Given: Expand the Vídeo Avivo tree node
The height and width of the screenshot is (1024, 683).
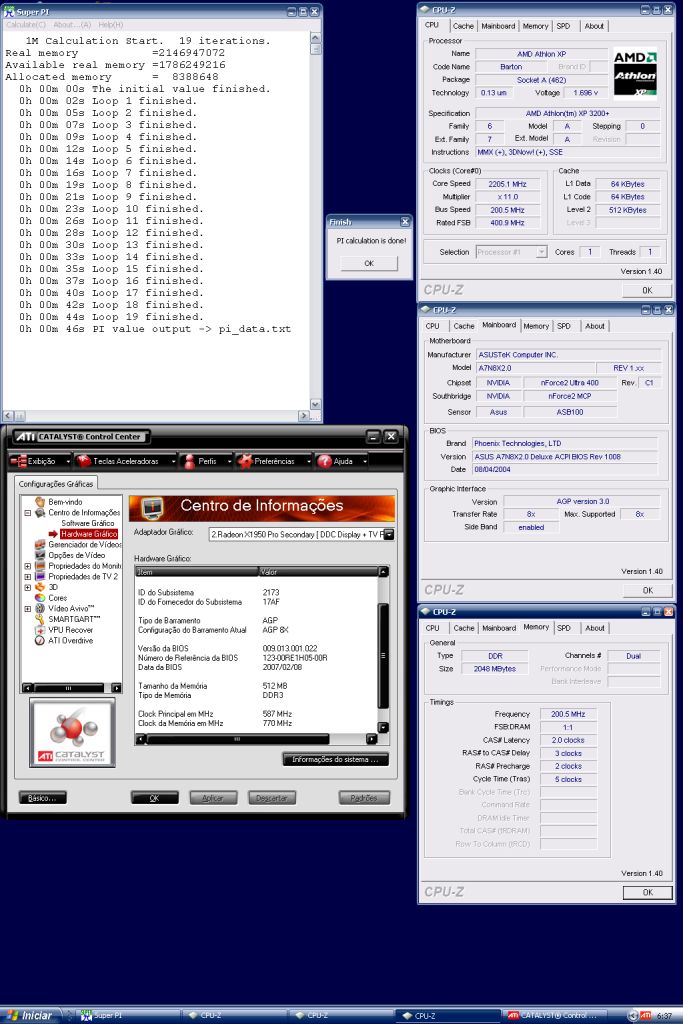Looking at the screenshot, I should click(28, 609).
